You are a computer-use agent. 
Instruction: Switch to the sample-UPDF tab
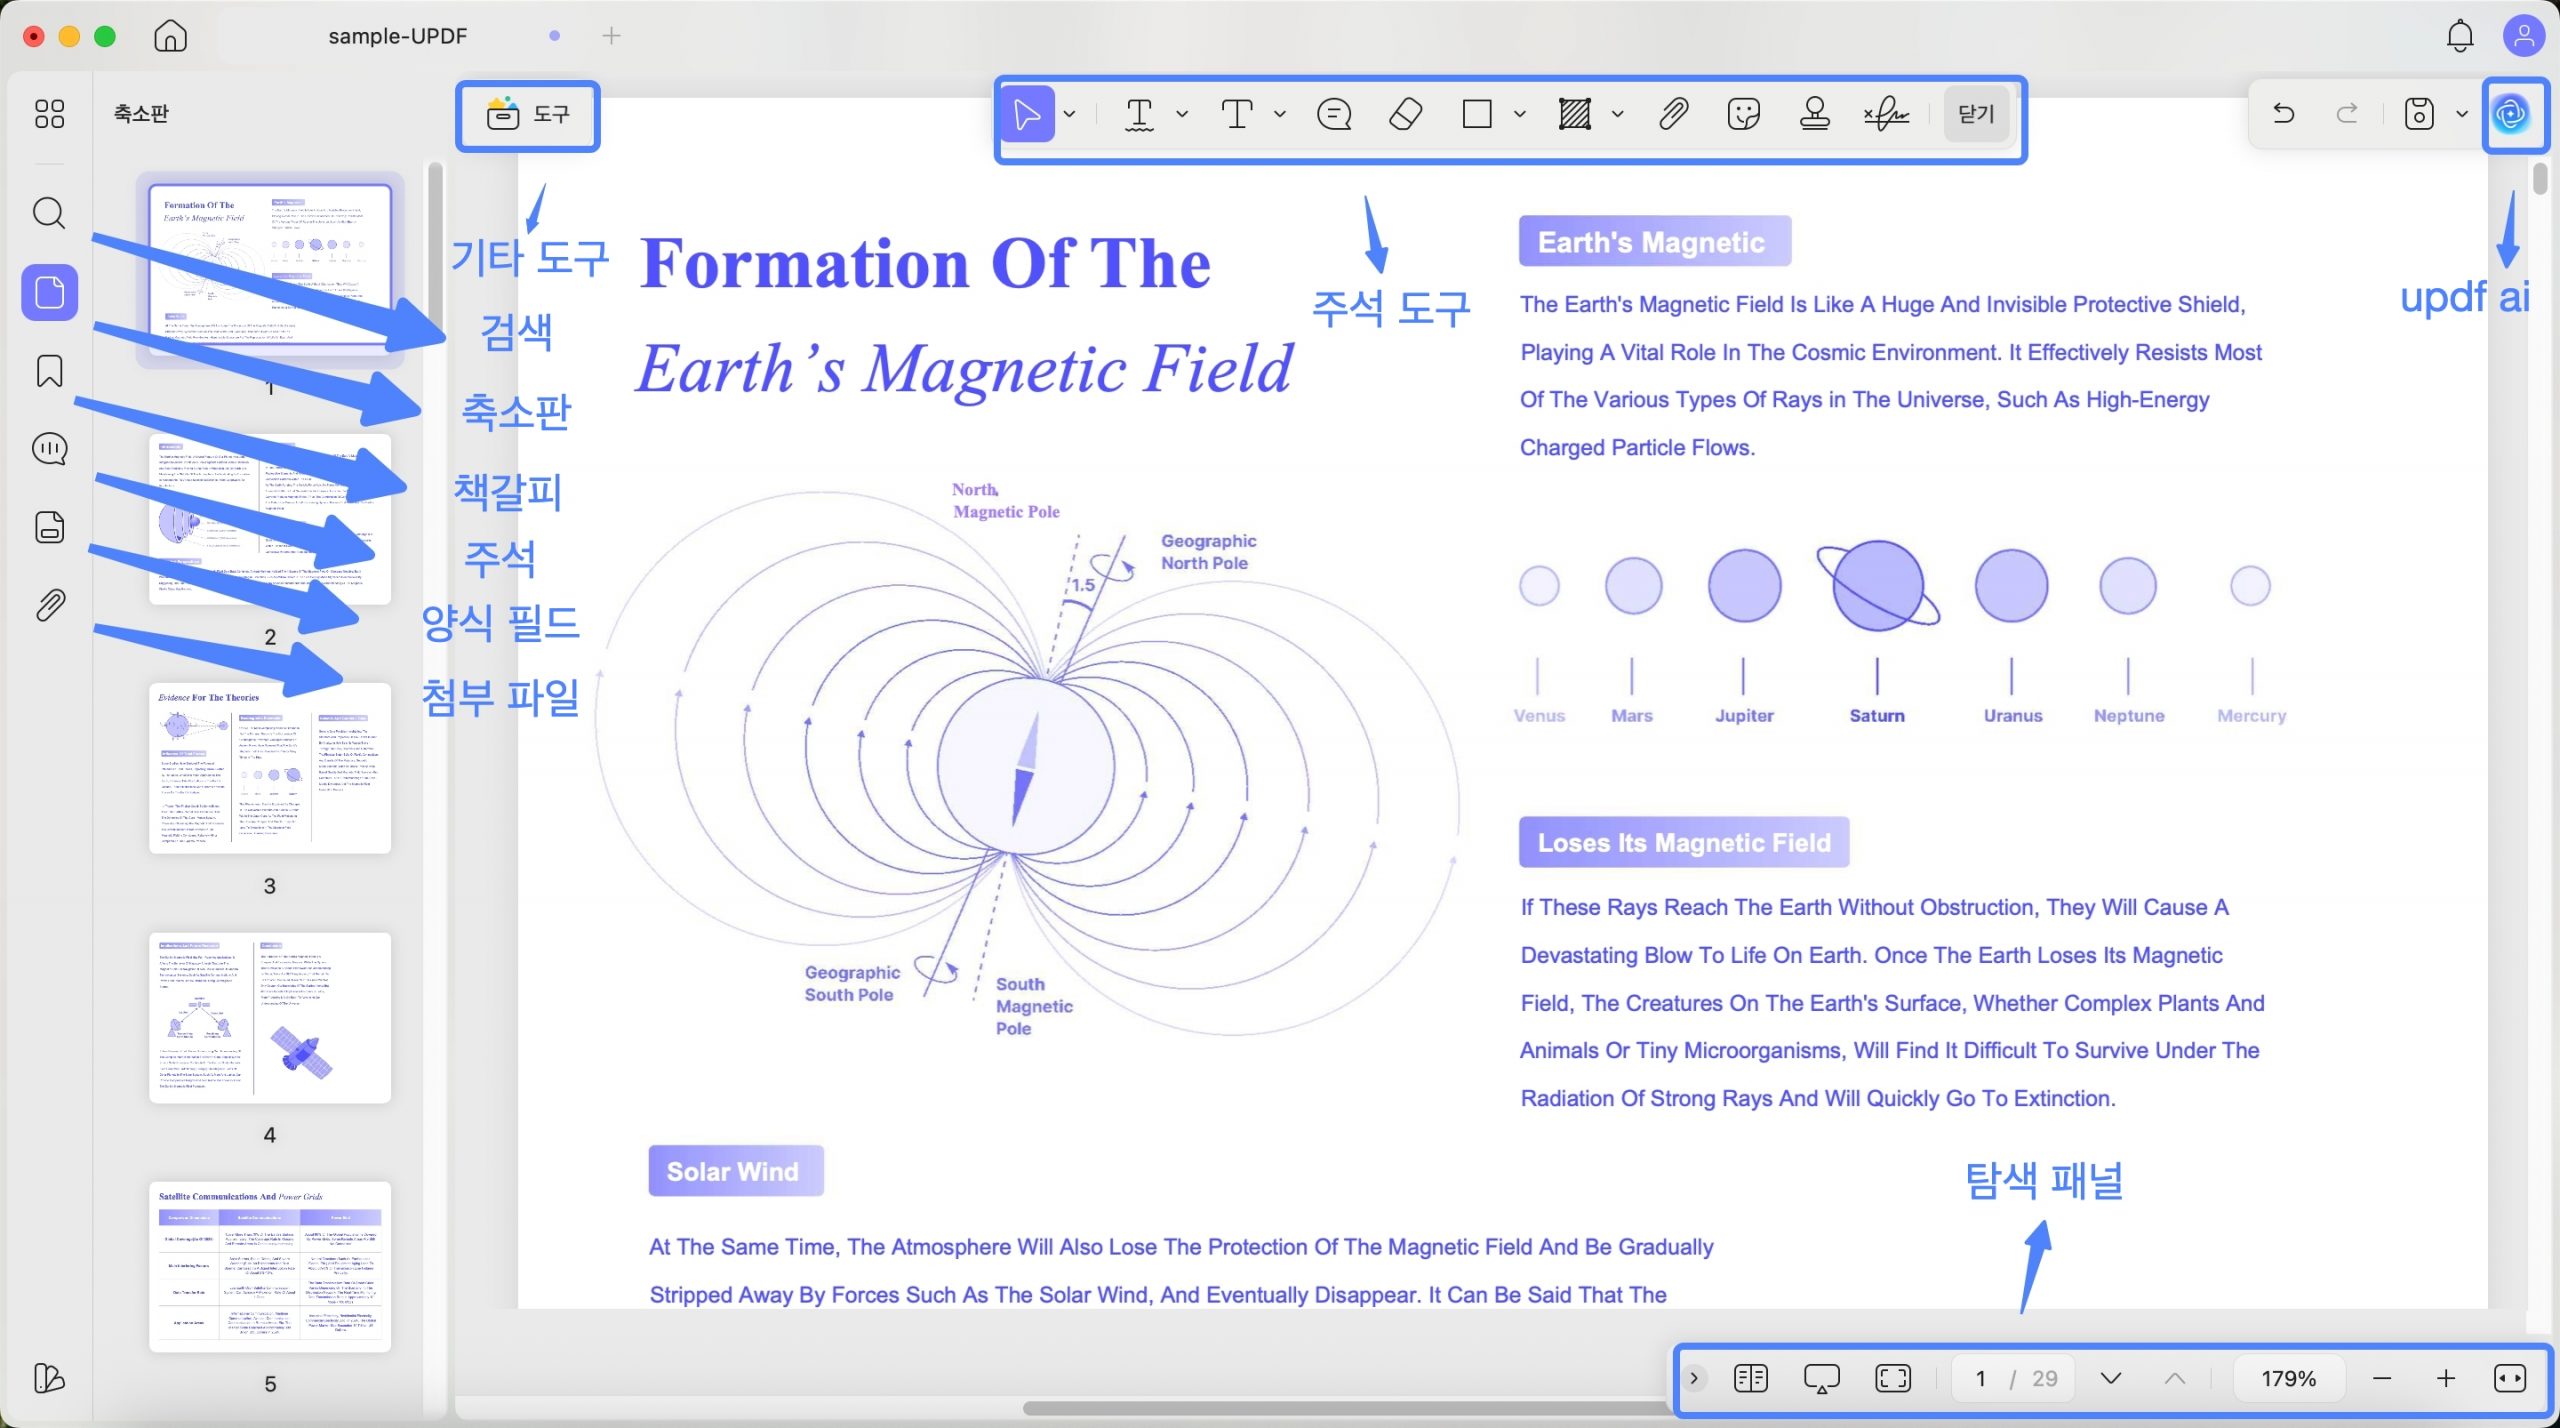[x=398, y=36]
